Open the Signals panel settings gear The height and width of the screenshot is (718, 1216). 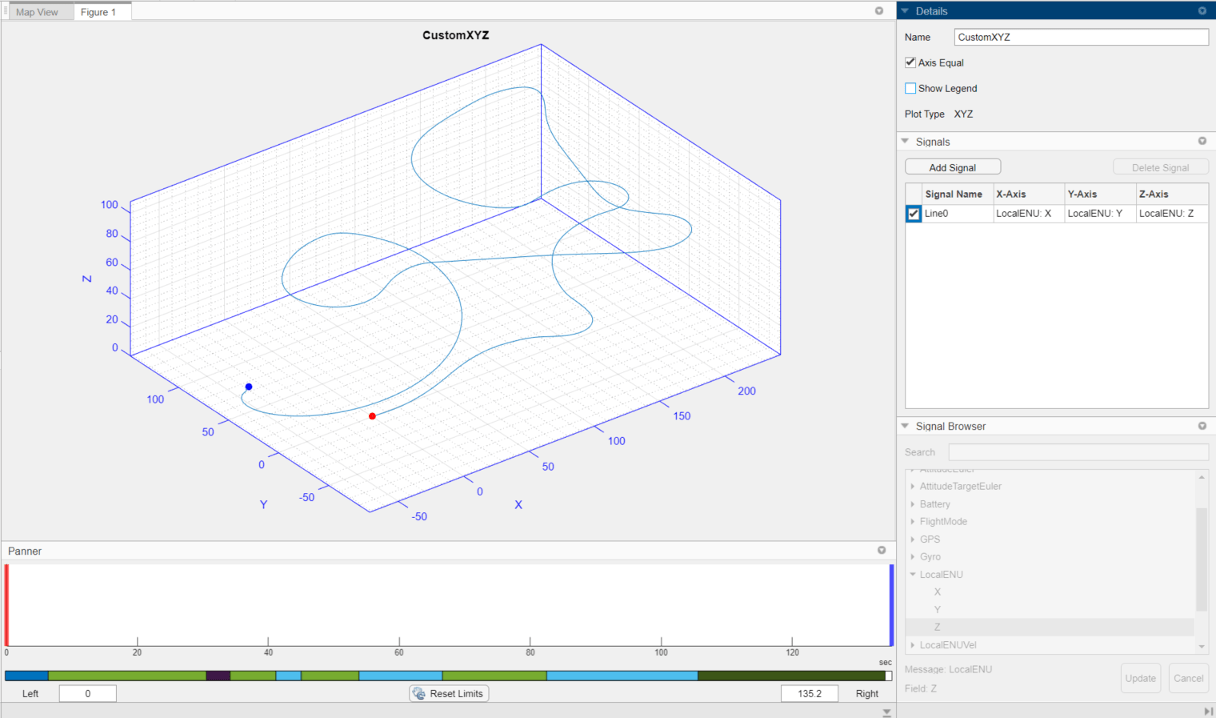(x=1202, y=141)
